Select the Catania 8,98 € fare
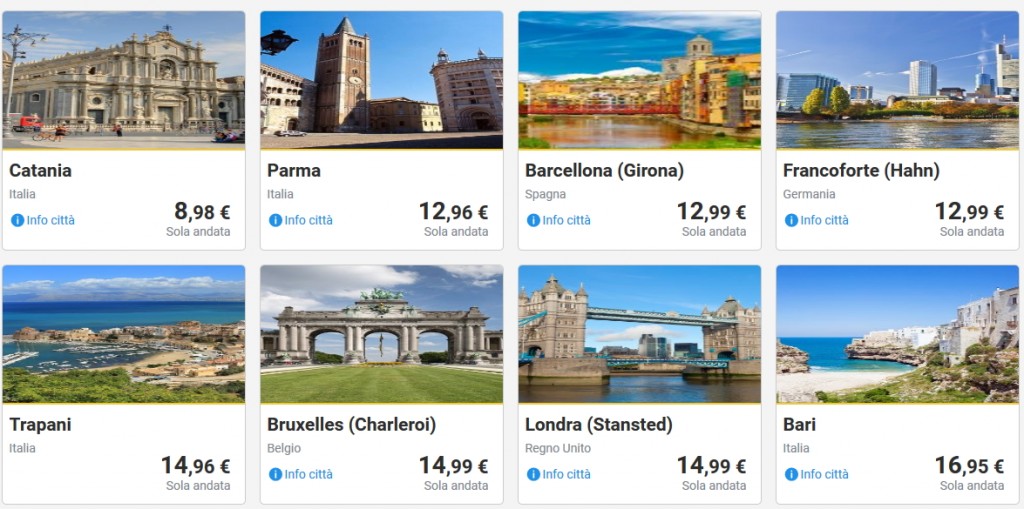 [x=202, y=212]
